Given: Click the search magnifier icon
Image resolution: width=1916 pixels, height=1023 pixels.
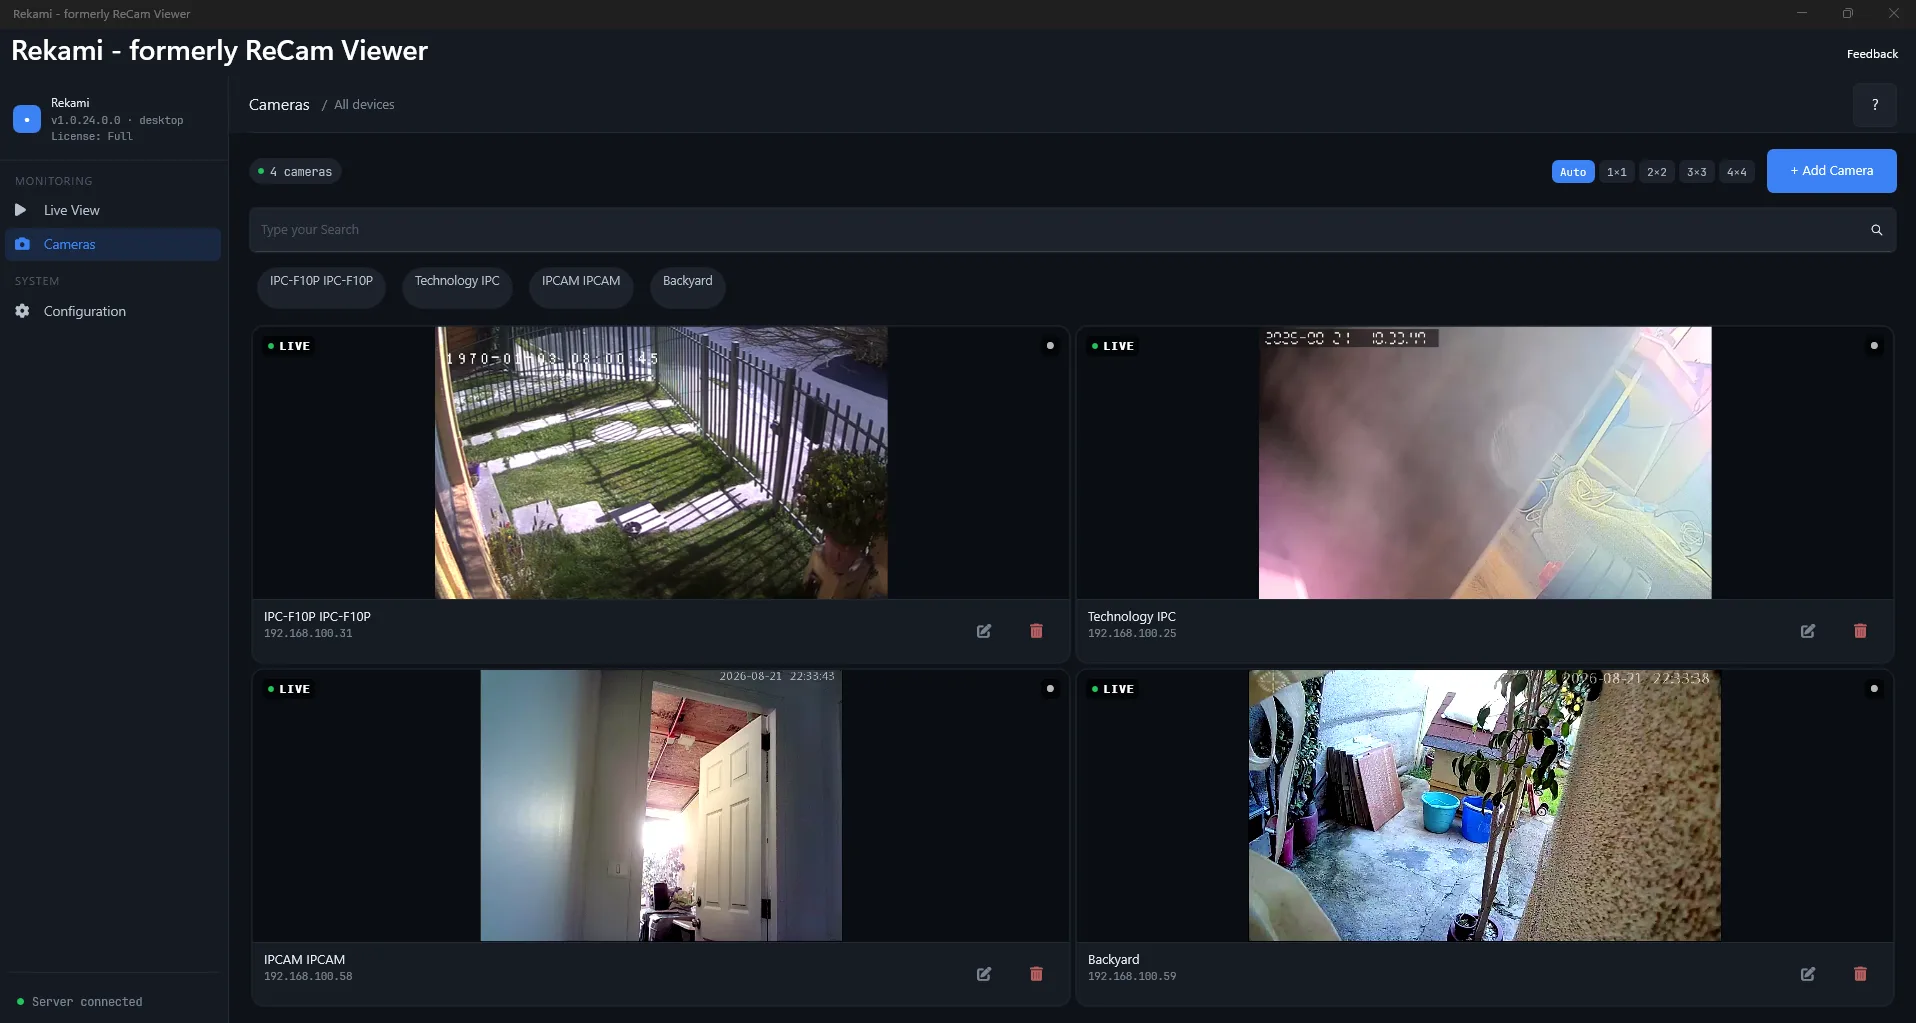Looking at the screenshot, I should click(1876, 230).
